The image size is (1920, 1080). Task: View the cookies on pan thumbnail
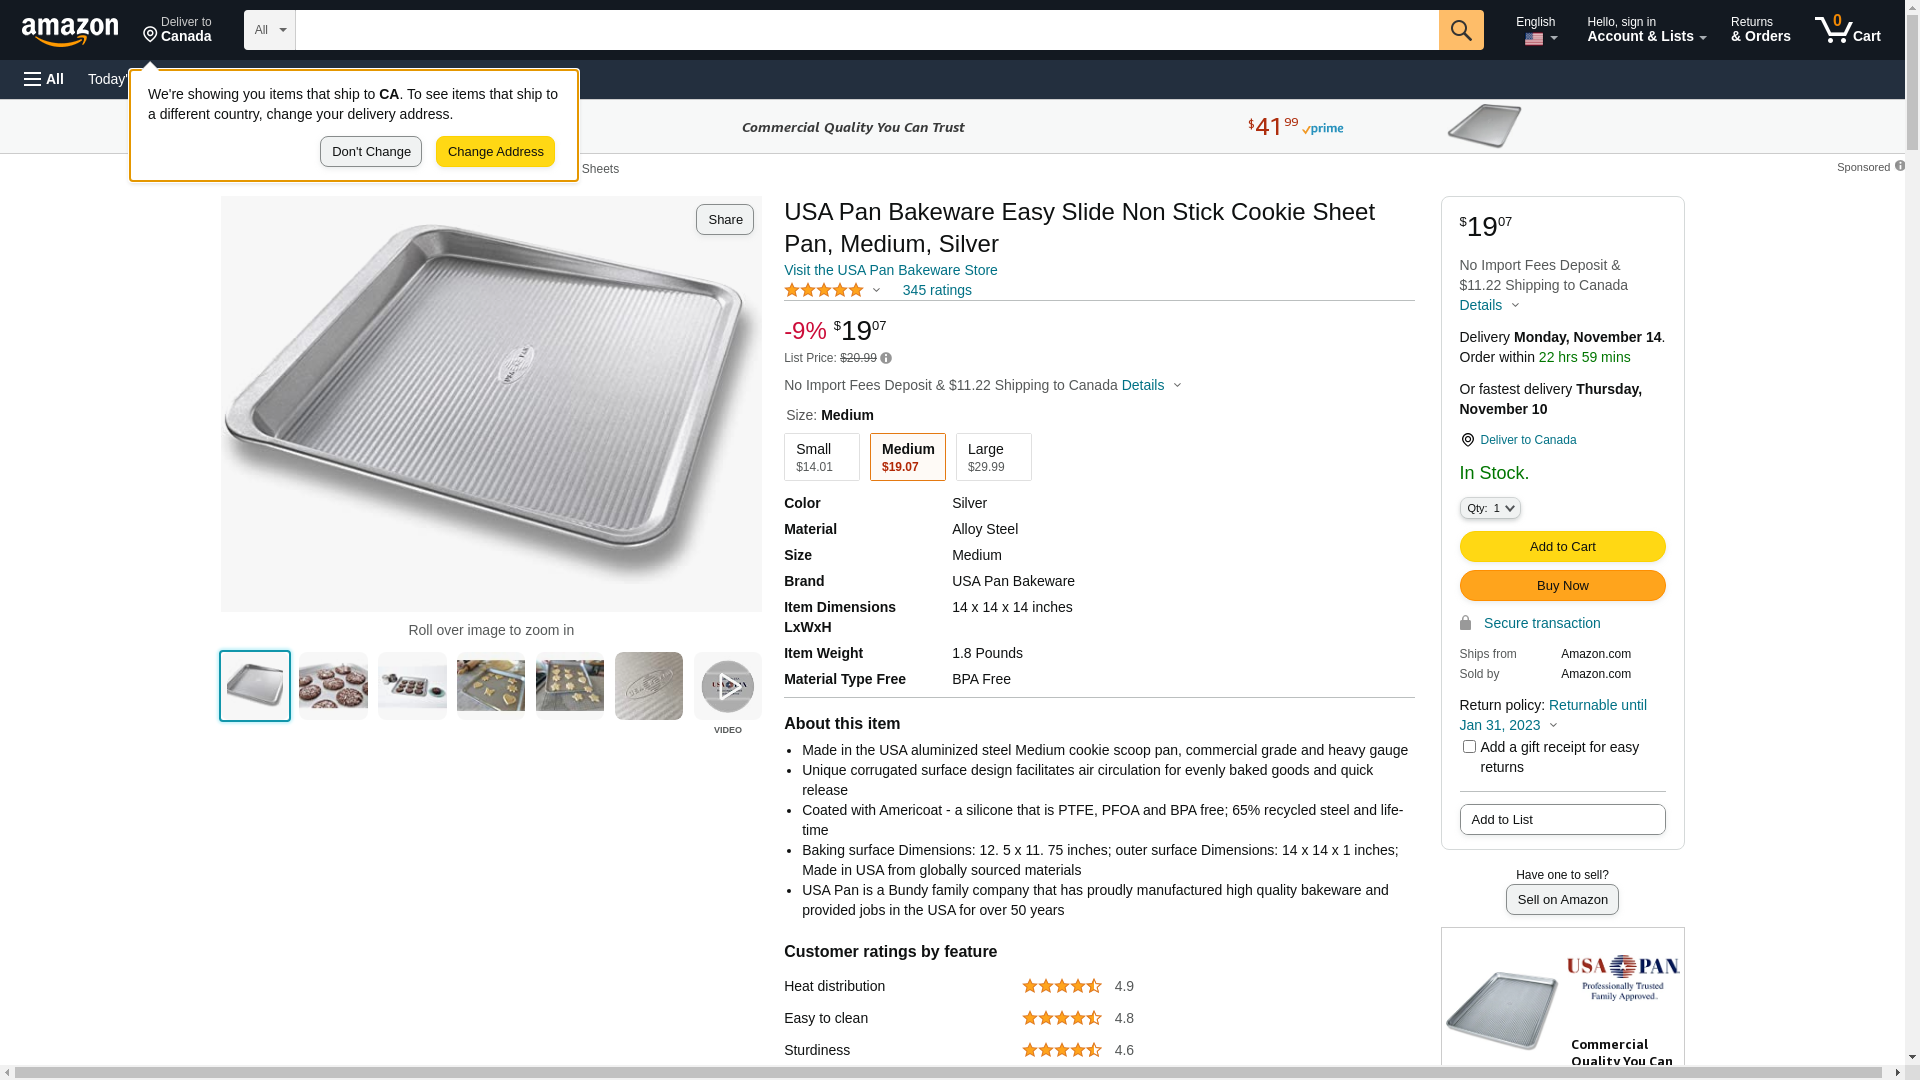point(333,686)
